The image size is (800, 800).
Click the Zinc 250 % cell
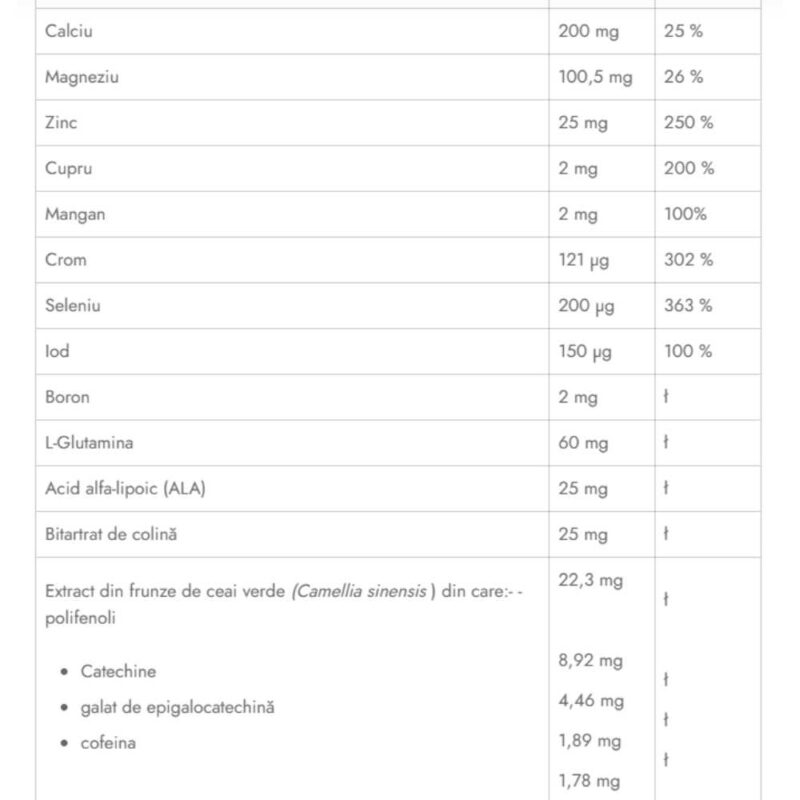pos(688,122)
